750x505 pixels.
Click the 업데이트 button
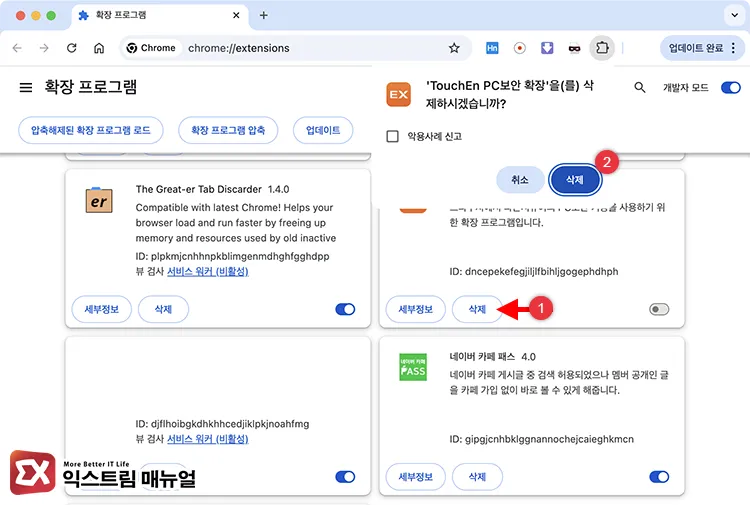click(323, 130)
